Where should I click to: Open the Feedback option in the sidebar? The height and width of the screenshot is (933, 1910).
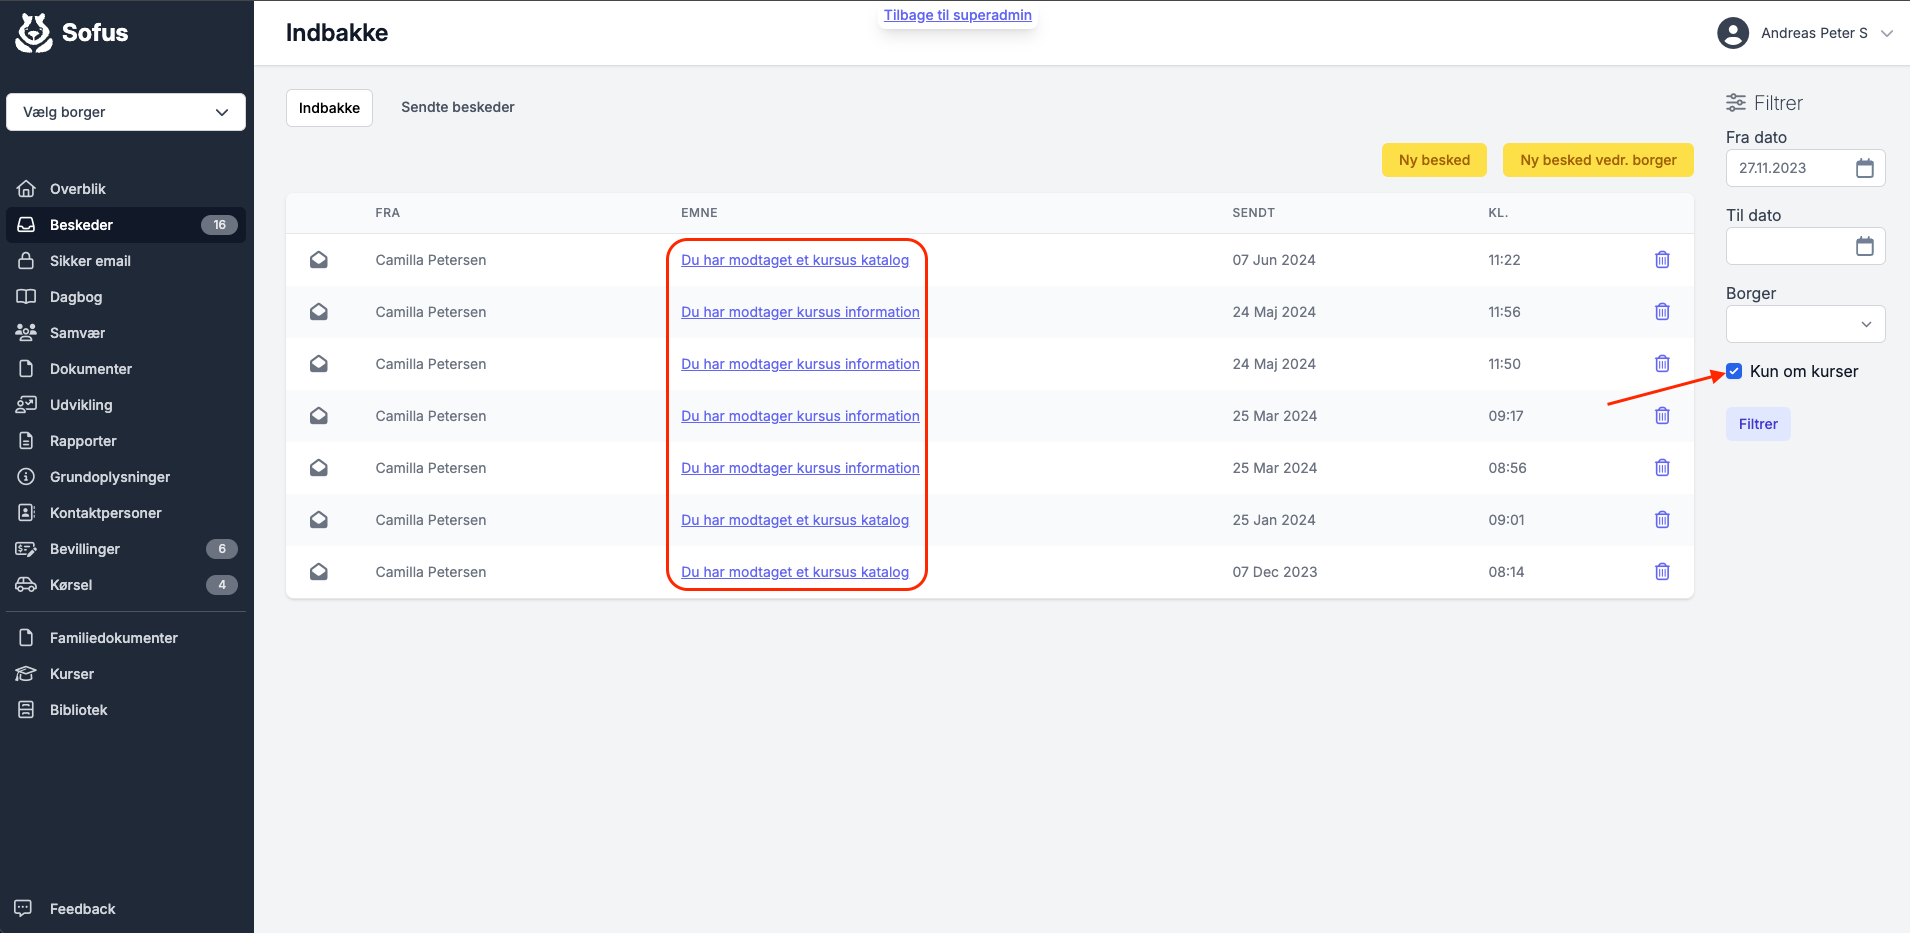pos(82,909)
